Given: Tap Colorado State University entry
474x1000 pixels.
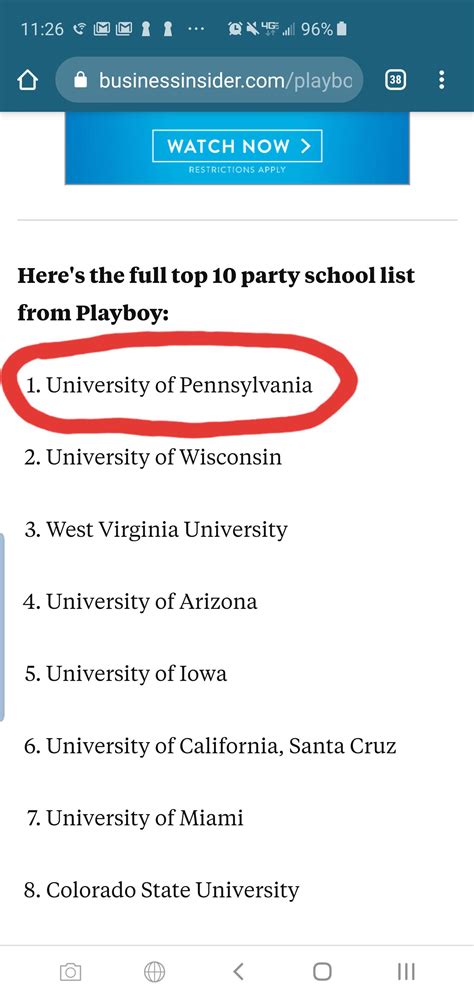Looking at the screenshot, I should (161, 890).
